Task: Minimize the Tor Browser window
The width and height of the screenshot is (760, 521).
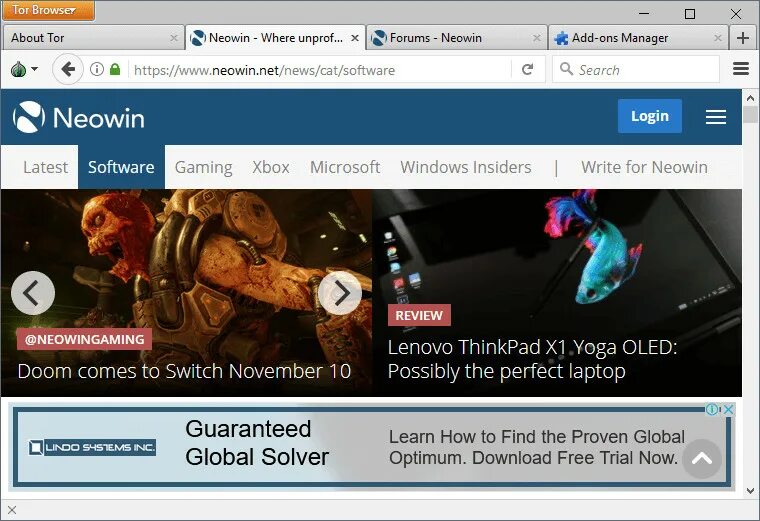Action: (x=644, y=14)
